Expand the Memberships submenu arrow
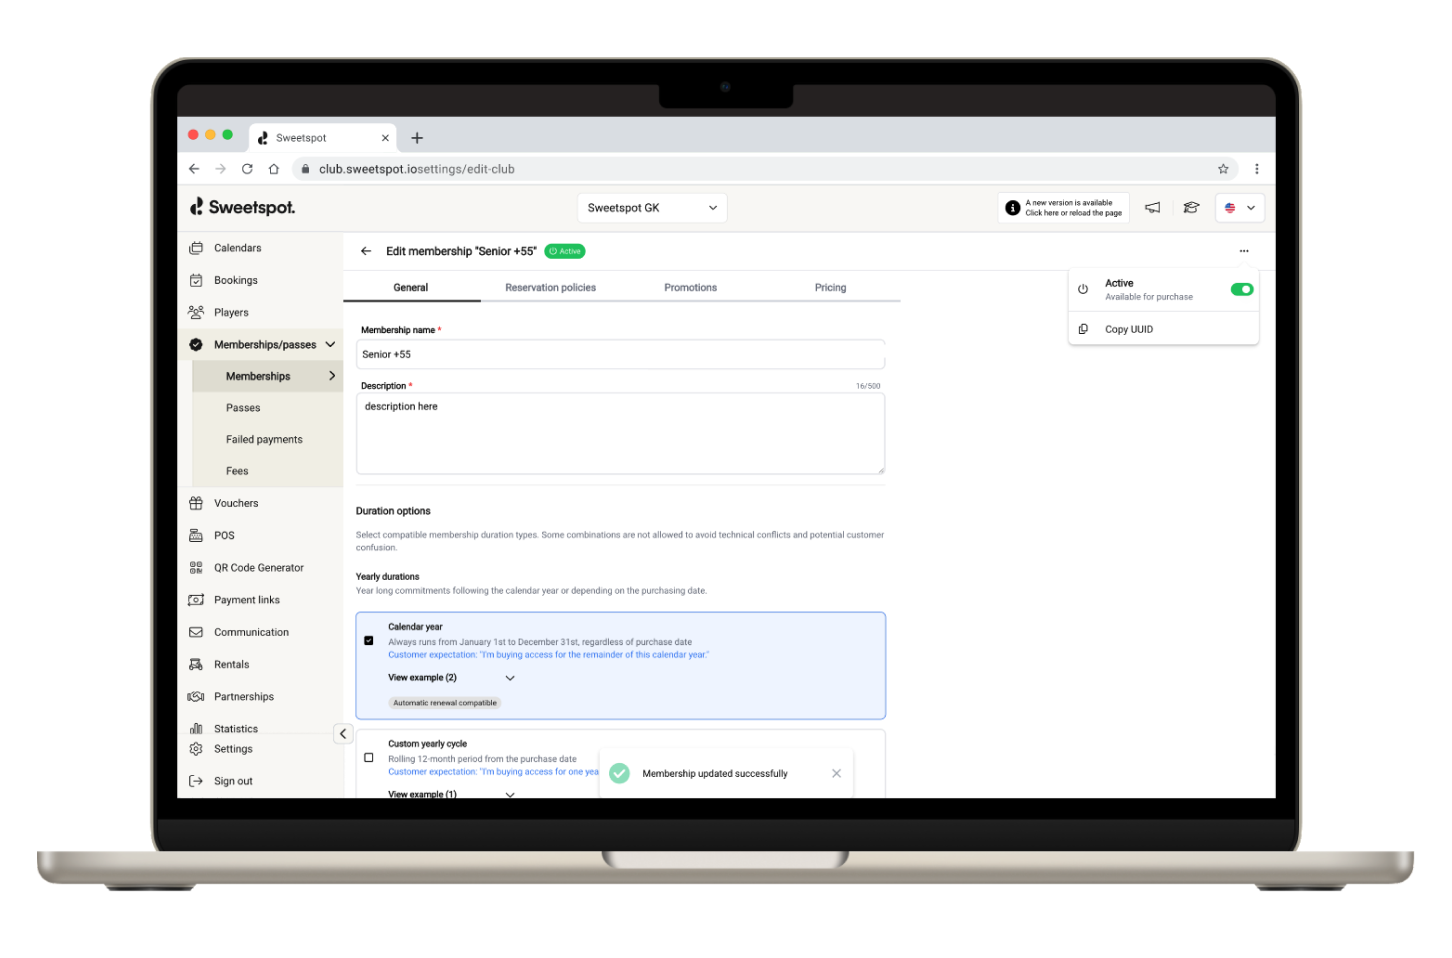Viewport: 1452px width, 958px height. pos(332,376)
